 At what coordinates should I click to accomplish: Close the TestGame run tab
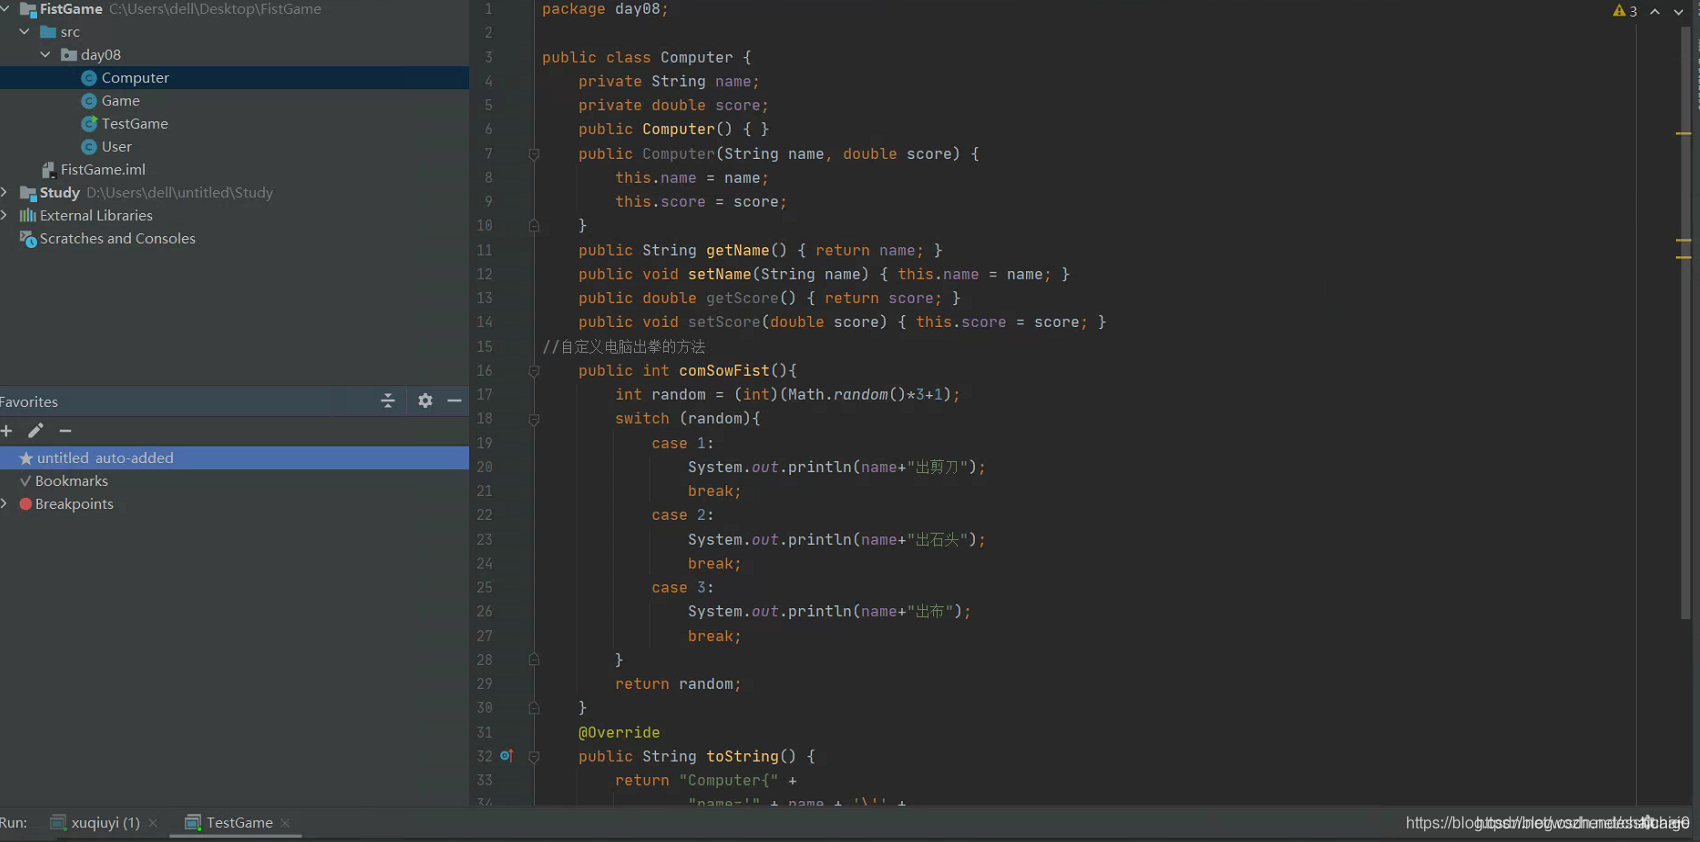286,823
